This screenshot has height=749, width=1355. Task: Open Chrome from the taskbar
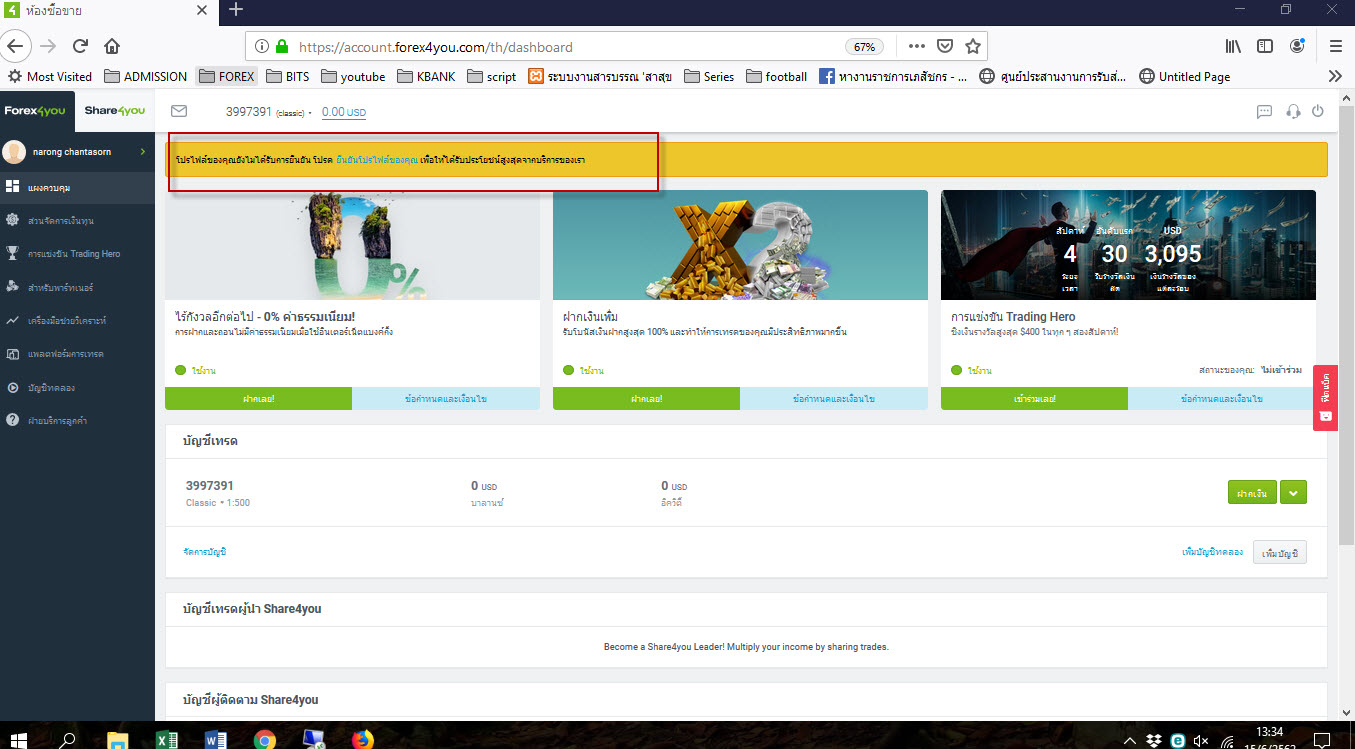click(264, 740)
